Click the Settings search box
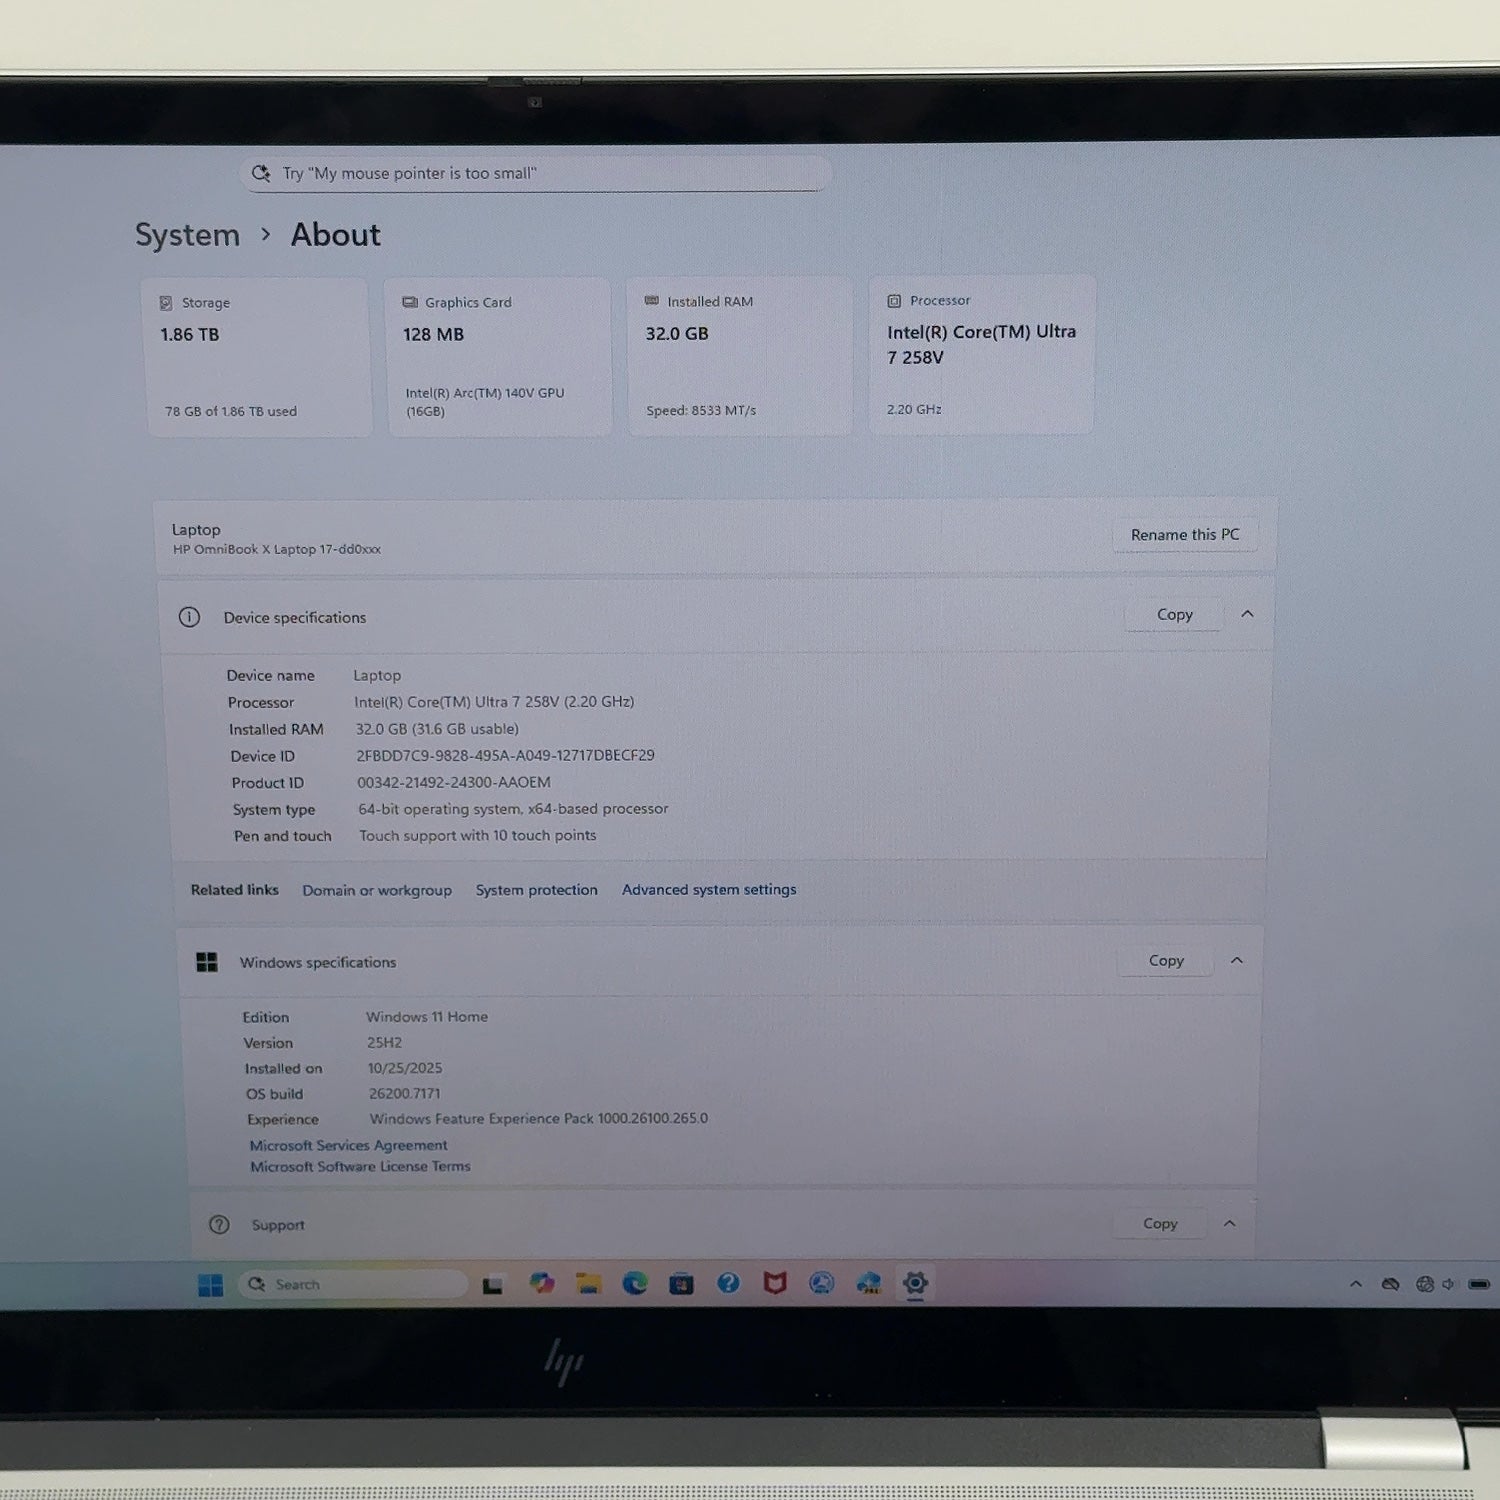 (x=535, y=173)
